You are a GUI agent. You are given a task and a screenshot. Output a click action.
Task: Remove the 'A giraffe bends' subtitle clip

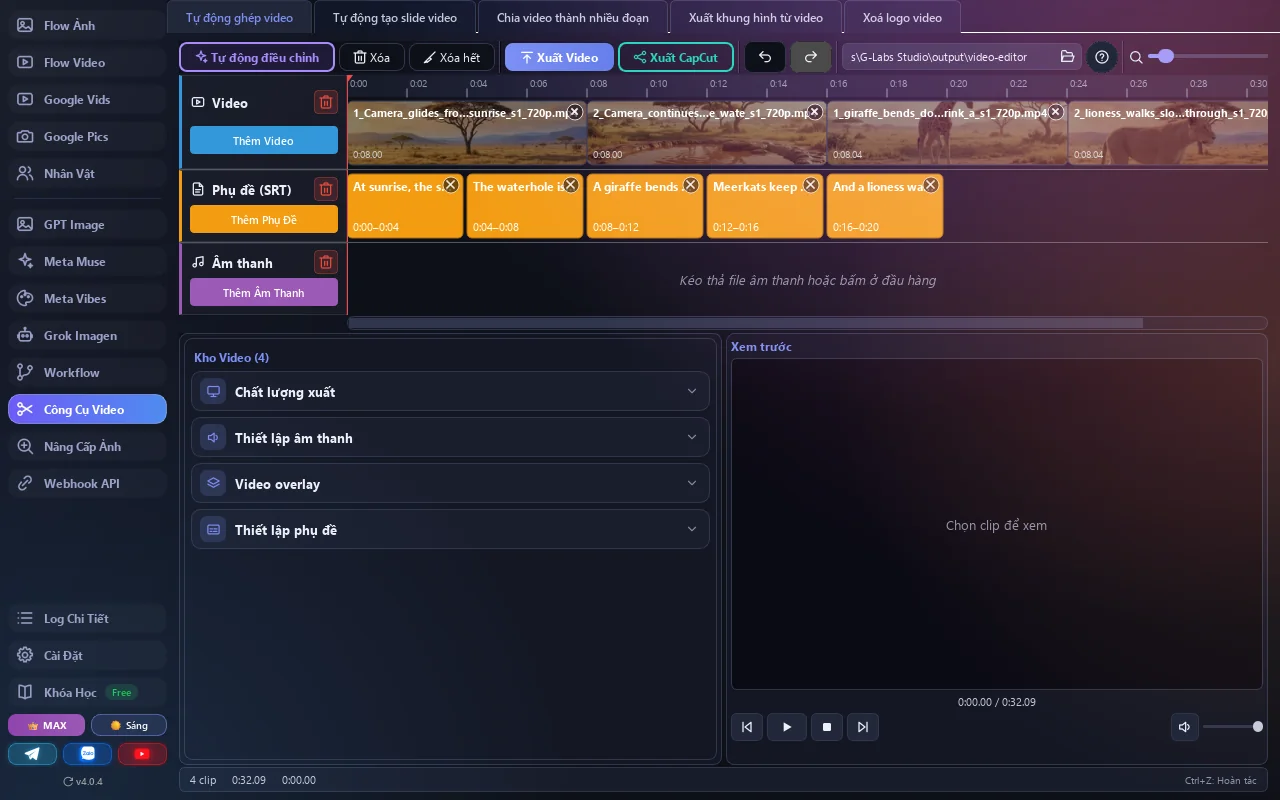tap(690, 185)
